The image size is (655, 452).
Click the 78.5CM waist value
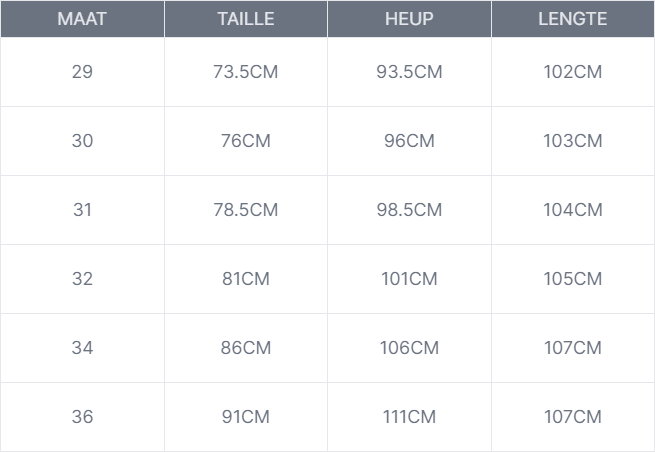click(x=246, y=210)
